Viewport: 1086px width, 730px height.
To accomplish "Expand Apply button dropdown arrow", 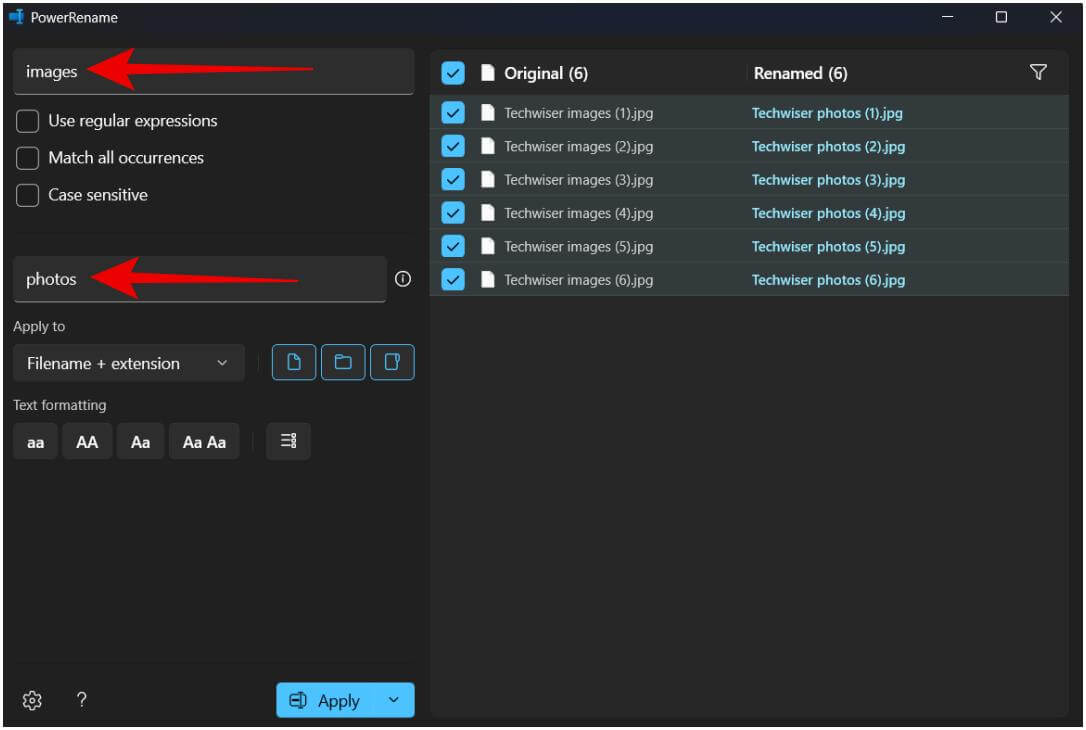I will pos(393,700).
